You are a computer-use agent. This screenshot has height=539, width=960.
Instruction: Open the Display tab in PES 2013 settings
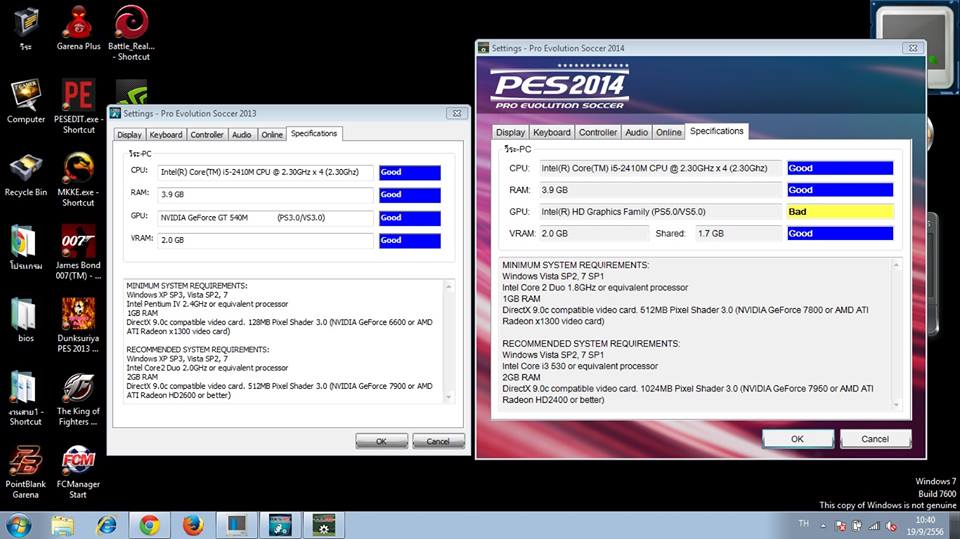tap(129, 135)
